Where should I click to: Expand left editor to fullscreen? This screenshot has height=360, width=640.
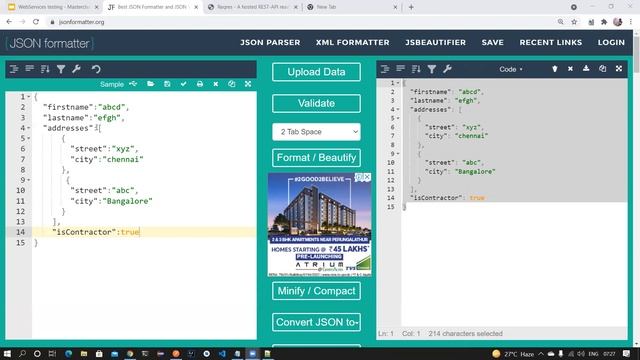coord(248,84)
